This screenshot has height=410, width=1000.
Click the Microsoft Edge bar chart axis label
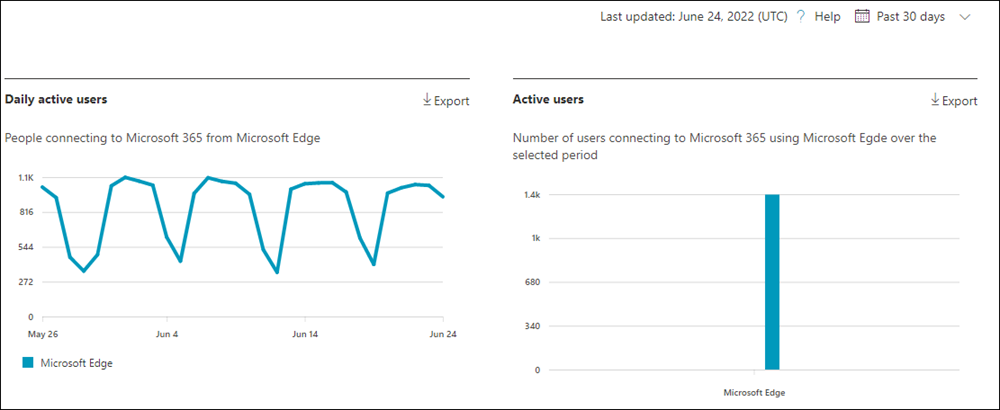pyautogui.click(x=754, y=392)
